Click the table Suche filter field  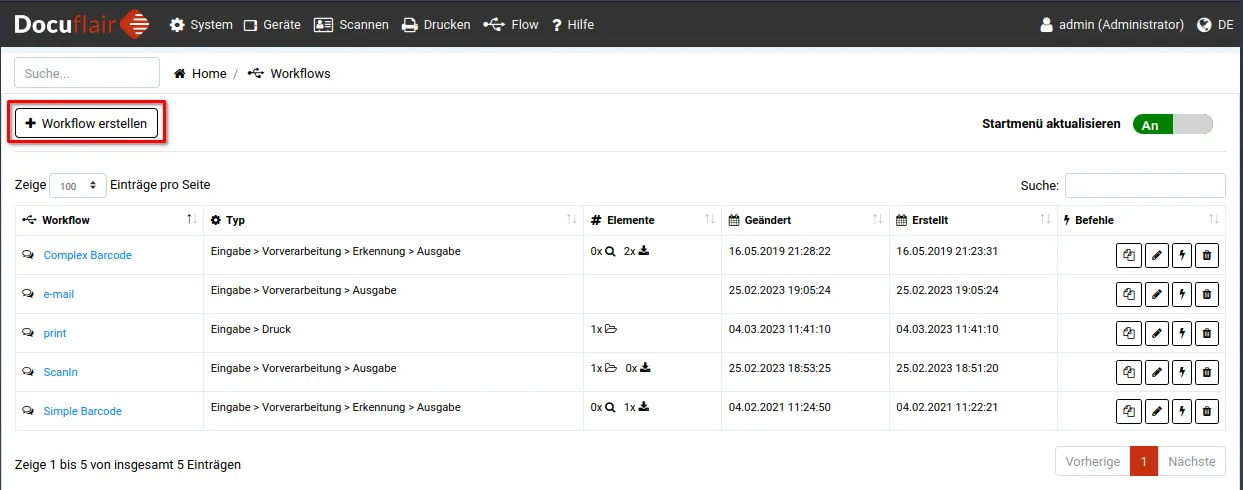[x=1145, y=186]
